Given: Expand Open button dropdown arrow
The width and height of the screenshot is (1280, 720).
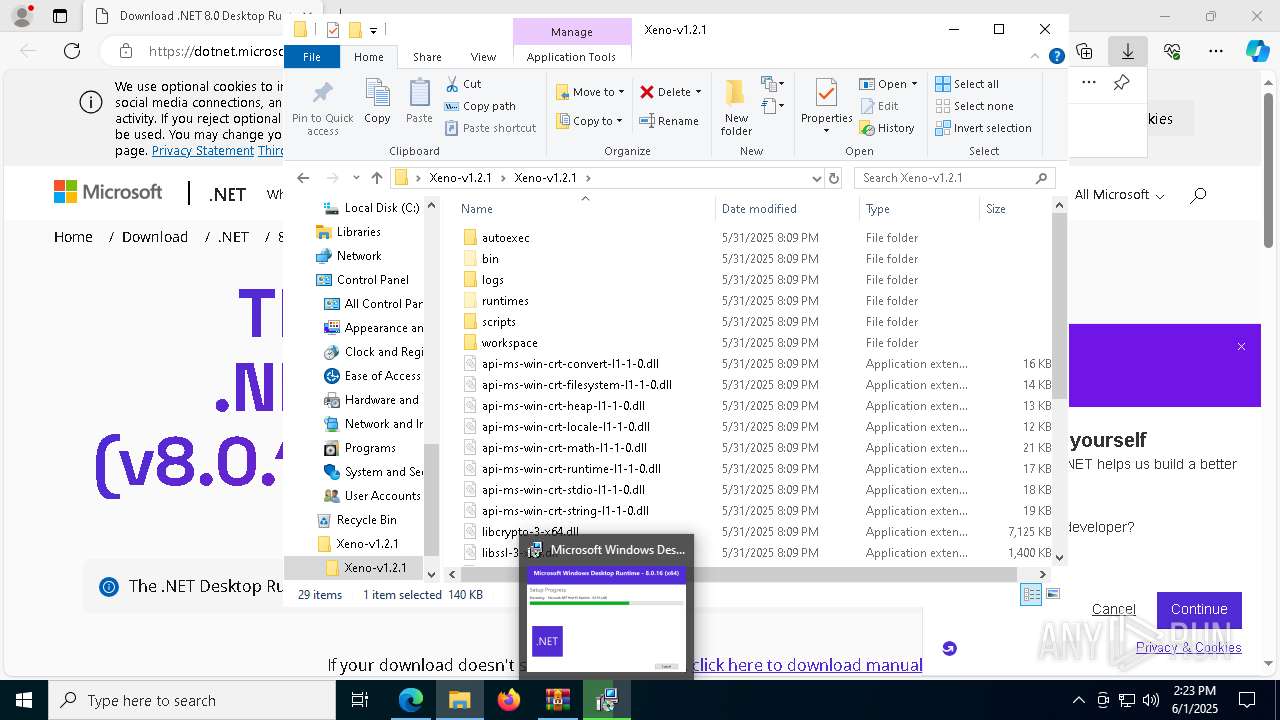Looking at the screenshot, I should pyautogui.click(x=914, y=84).
